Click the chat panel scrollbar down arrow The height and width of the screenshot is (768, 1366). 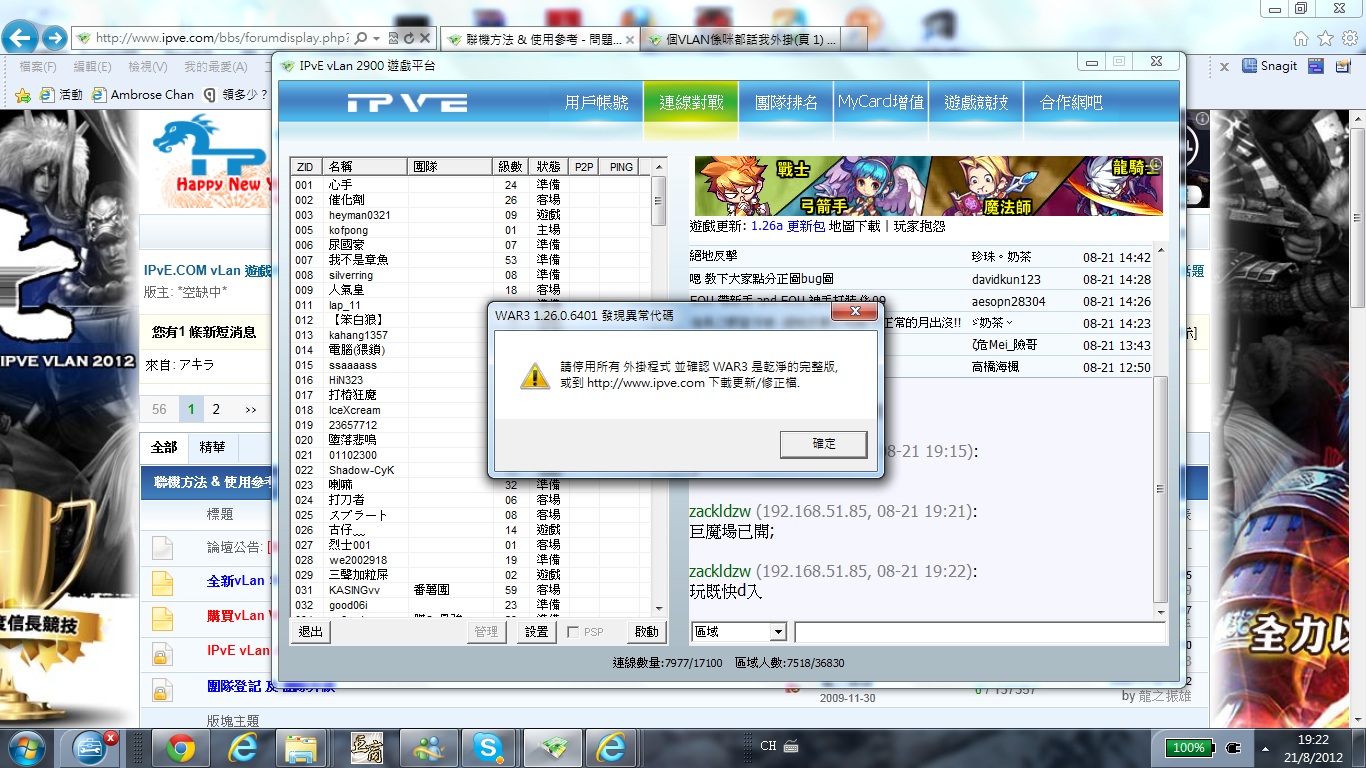1159,612
